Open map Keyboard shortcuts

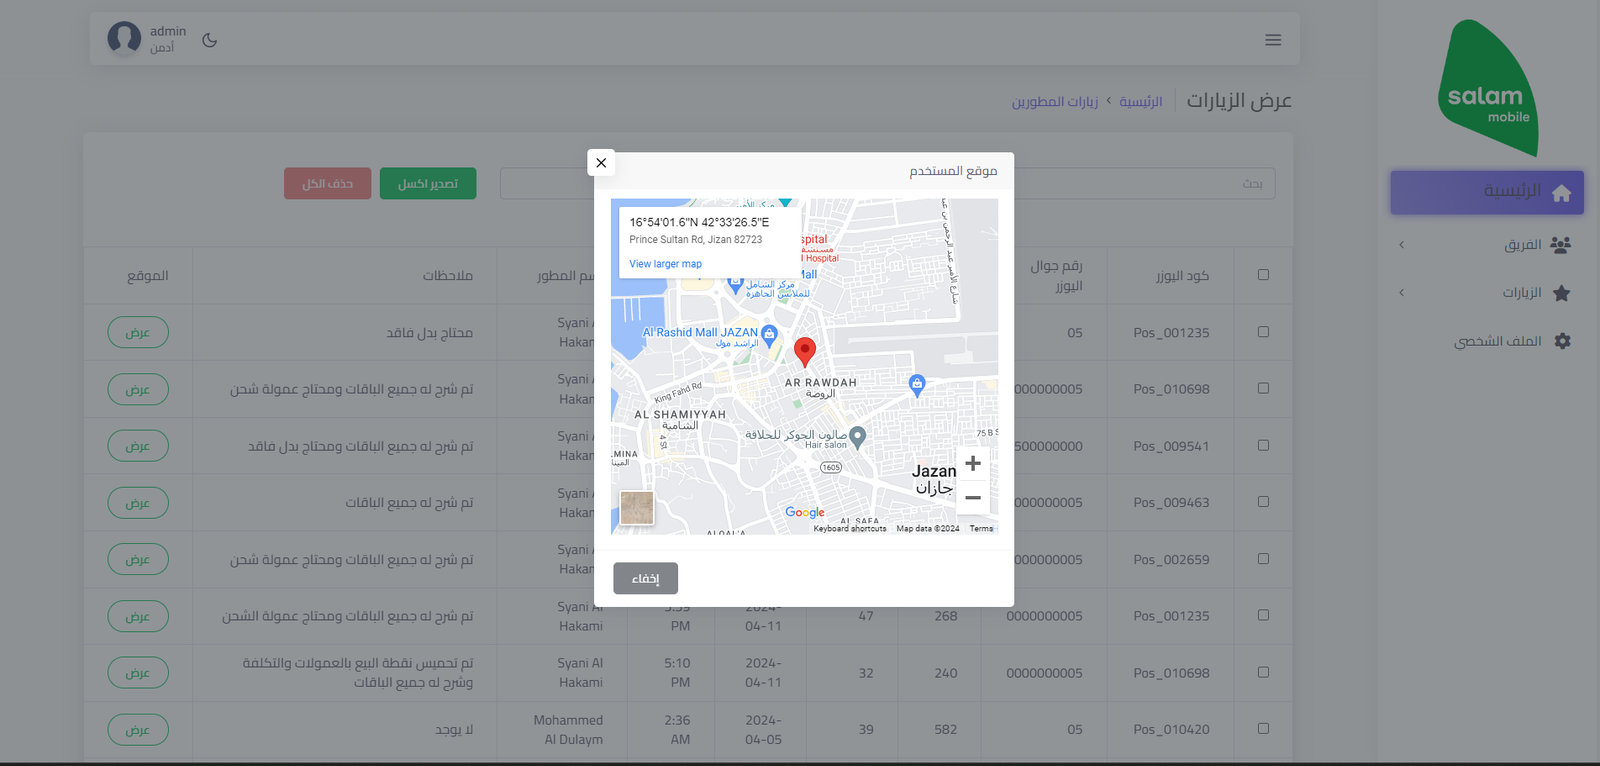pyautogui.click(x=850, y=529)
